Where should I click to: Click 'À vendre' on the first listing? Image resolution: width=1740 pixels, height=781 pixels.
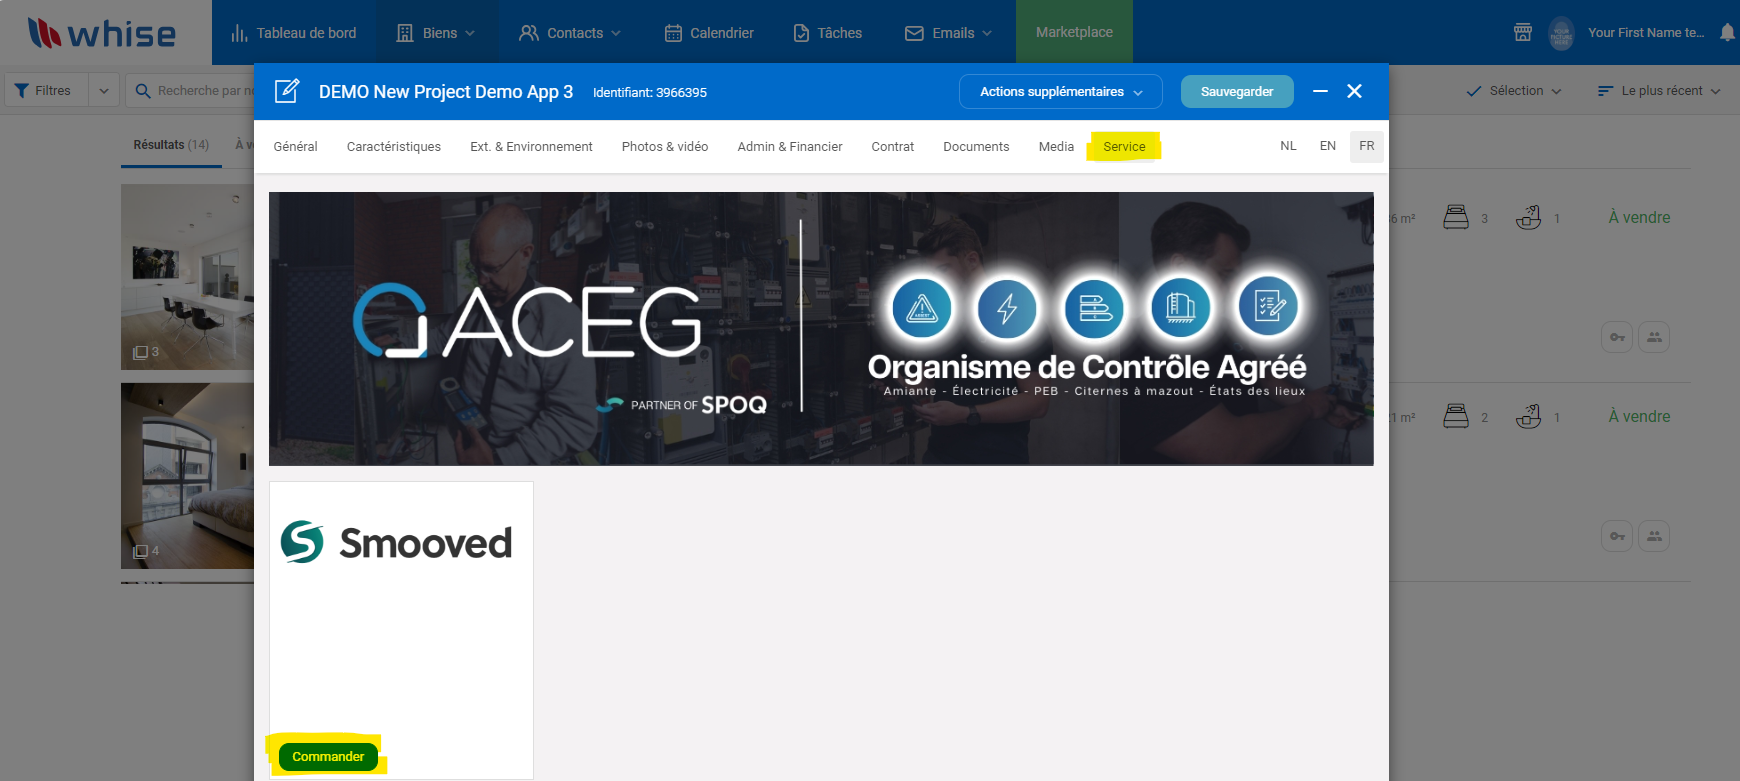tap(1639, 217)
